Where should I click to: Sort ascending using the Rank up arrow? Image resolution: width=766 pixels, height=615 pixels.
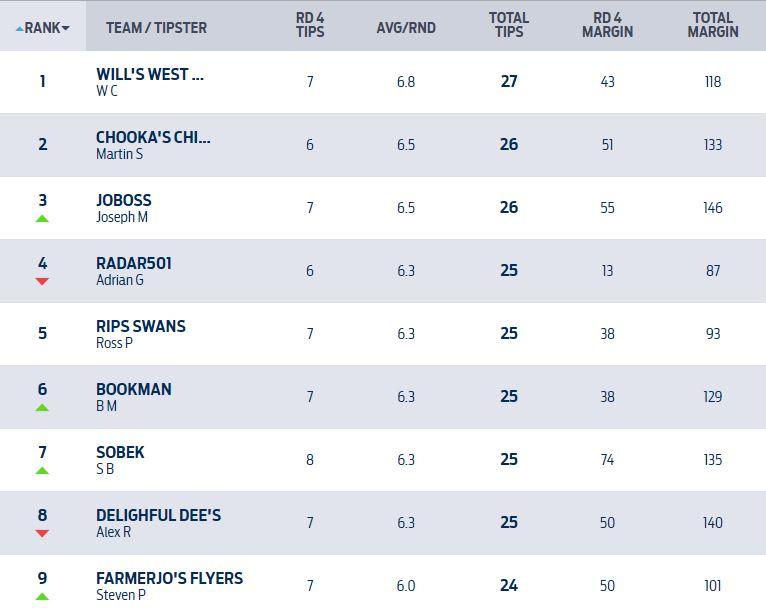(20, 28)
